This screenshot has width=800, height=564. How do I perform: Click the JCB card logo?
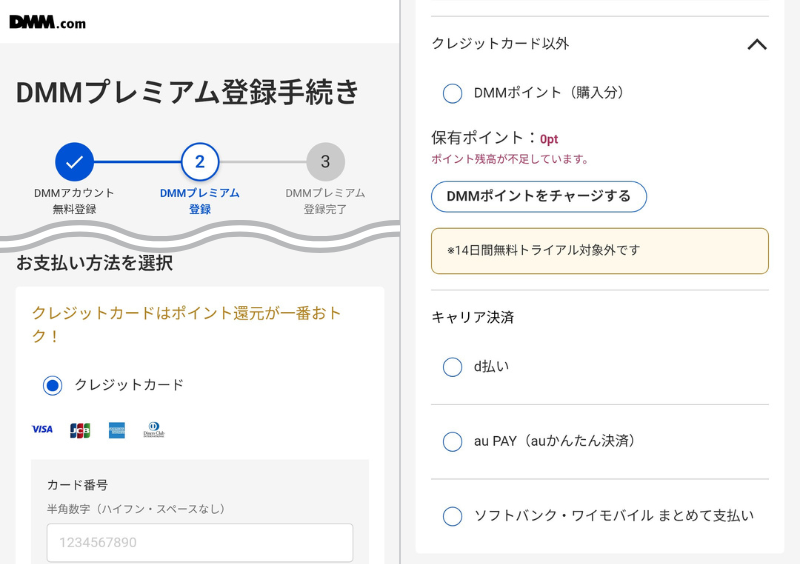pos(80,430)
